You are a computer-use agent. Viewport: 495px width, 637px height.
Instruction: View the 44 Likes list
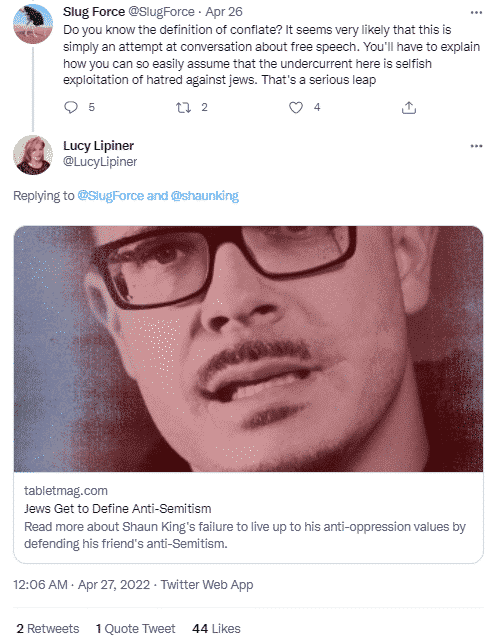click(216, 628)
